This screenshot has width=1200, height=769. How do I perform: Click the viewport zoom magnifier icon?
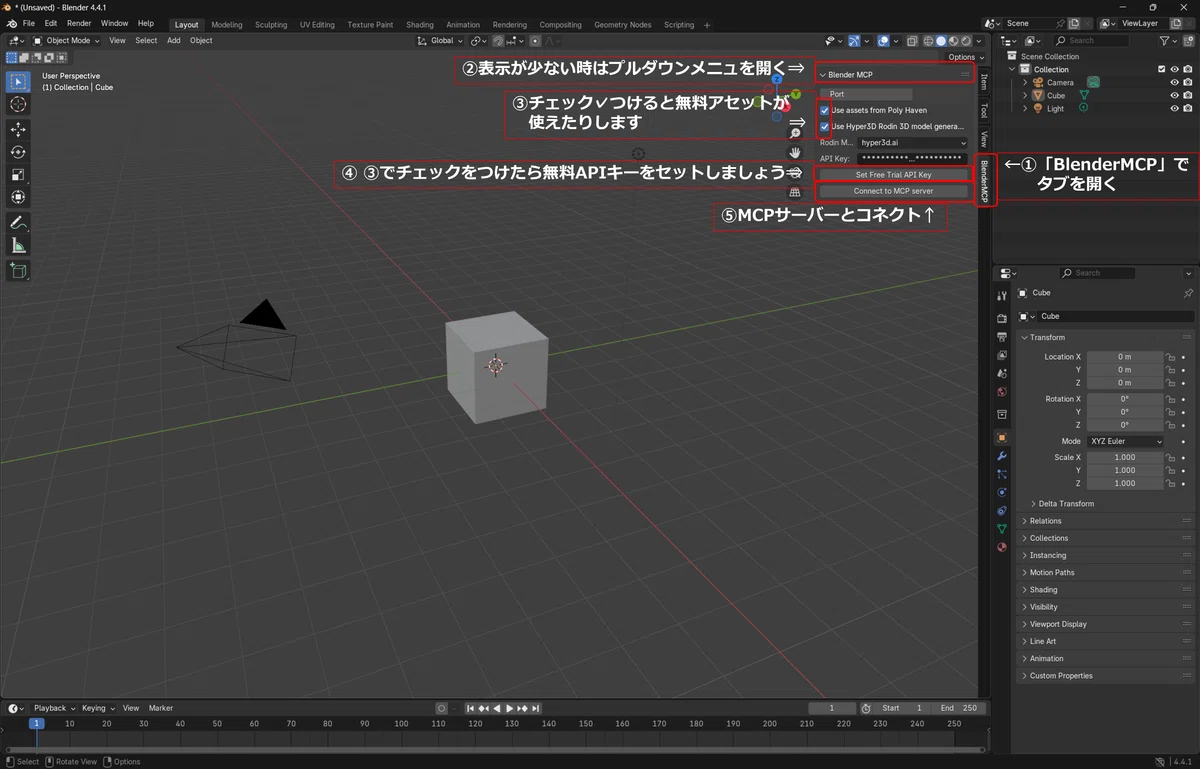point(795,133)
